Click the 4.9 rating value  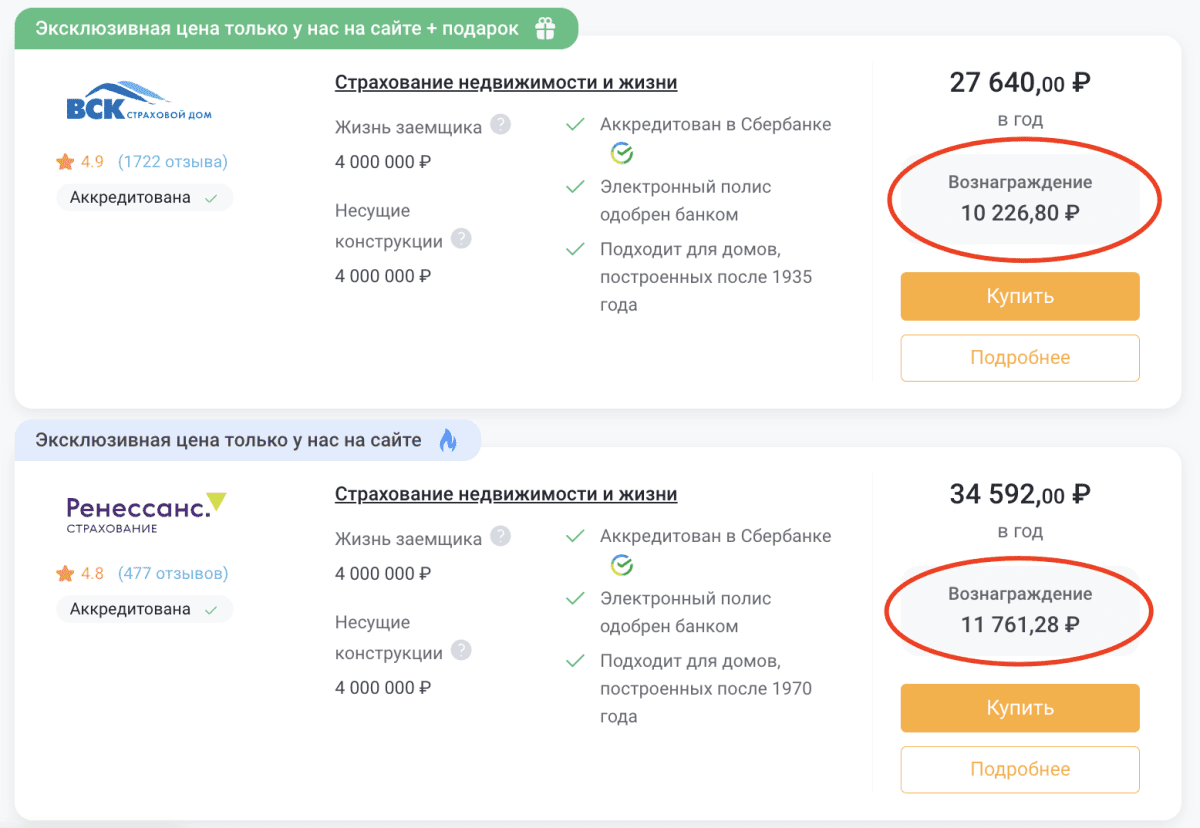(92, 161)
